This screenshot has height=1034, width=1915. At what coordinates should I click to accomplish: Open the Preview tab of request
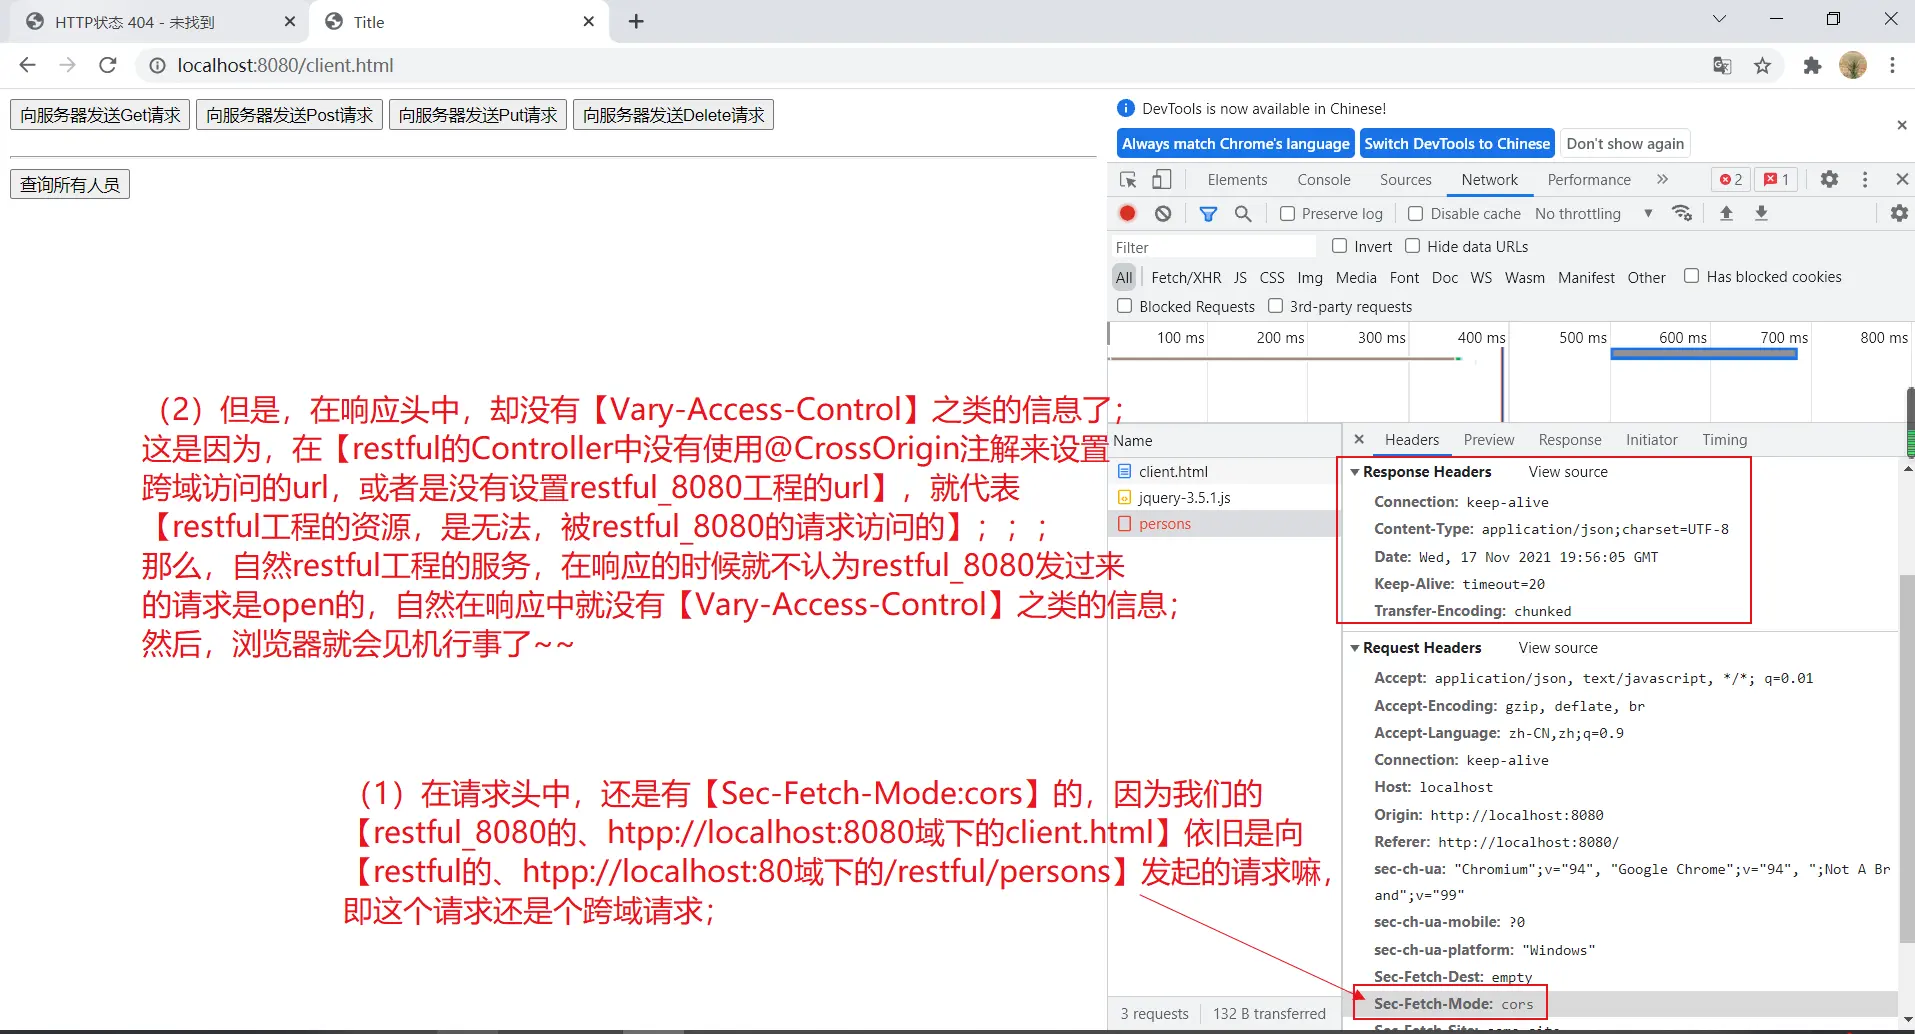click(1488, 440)
